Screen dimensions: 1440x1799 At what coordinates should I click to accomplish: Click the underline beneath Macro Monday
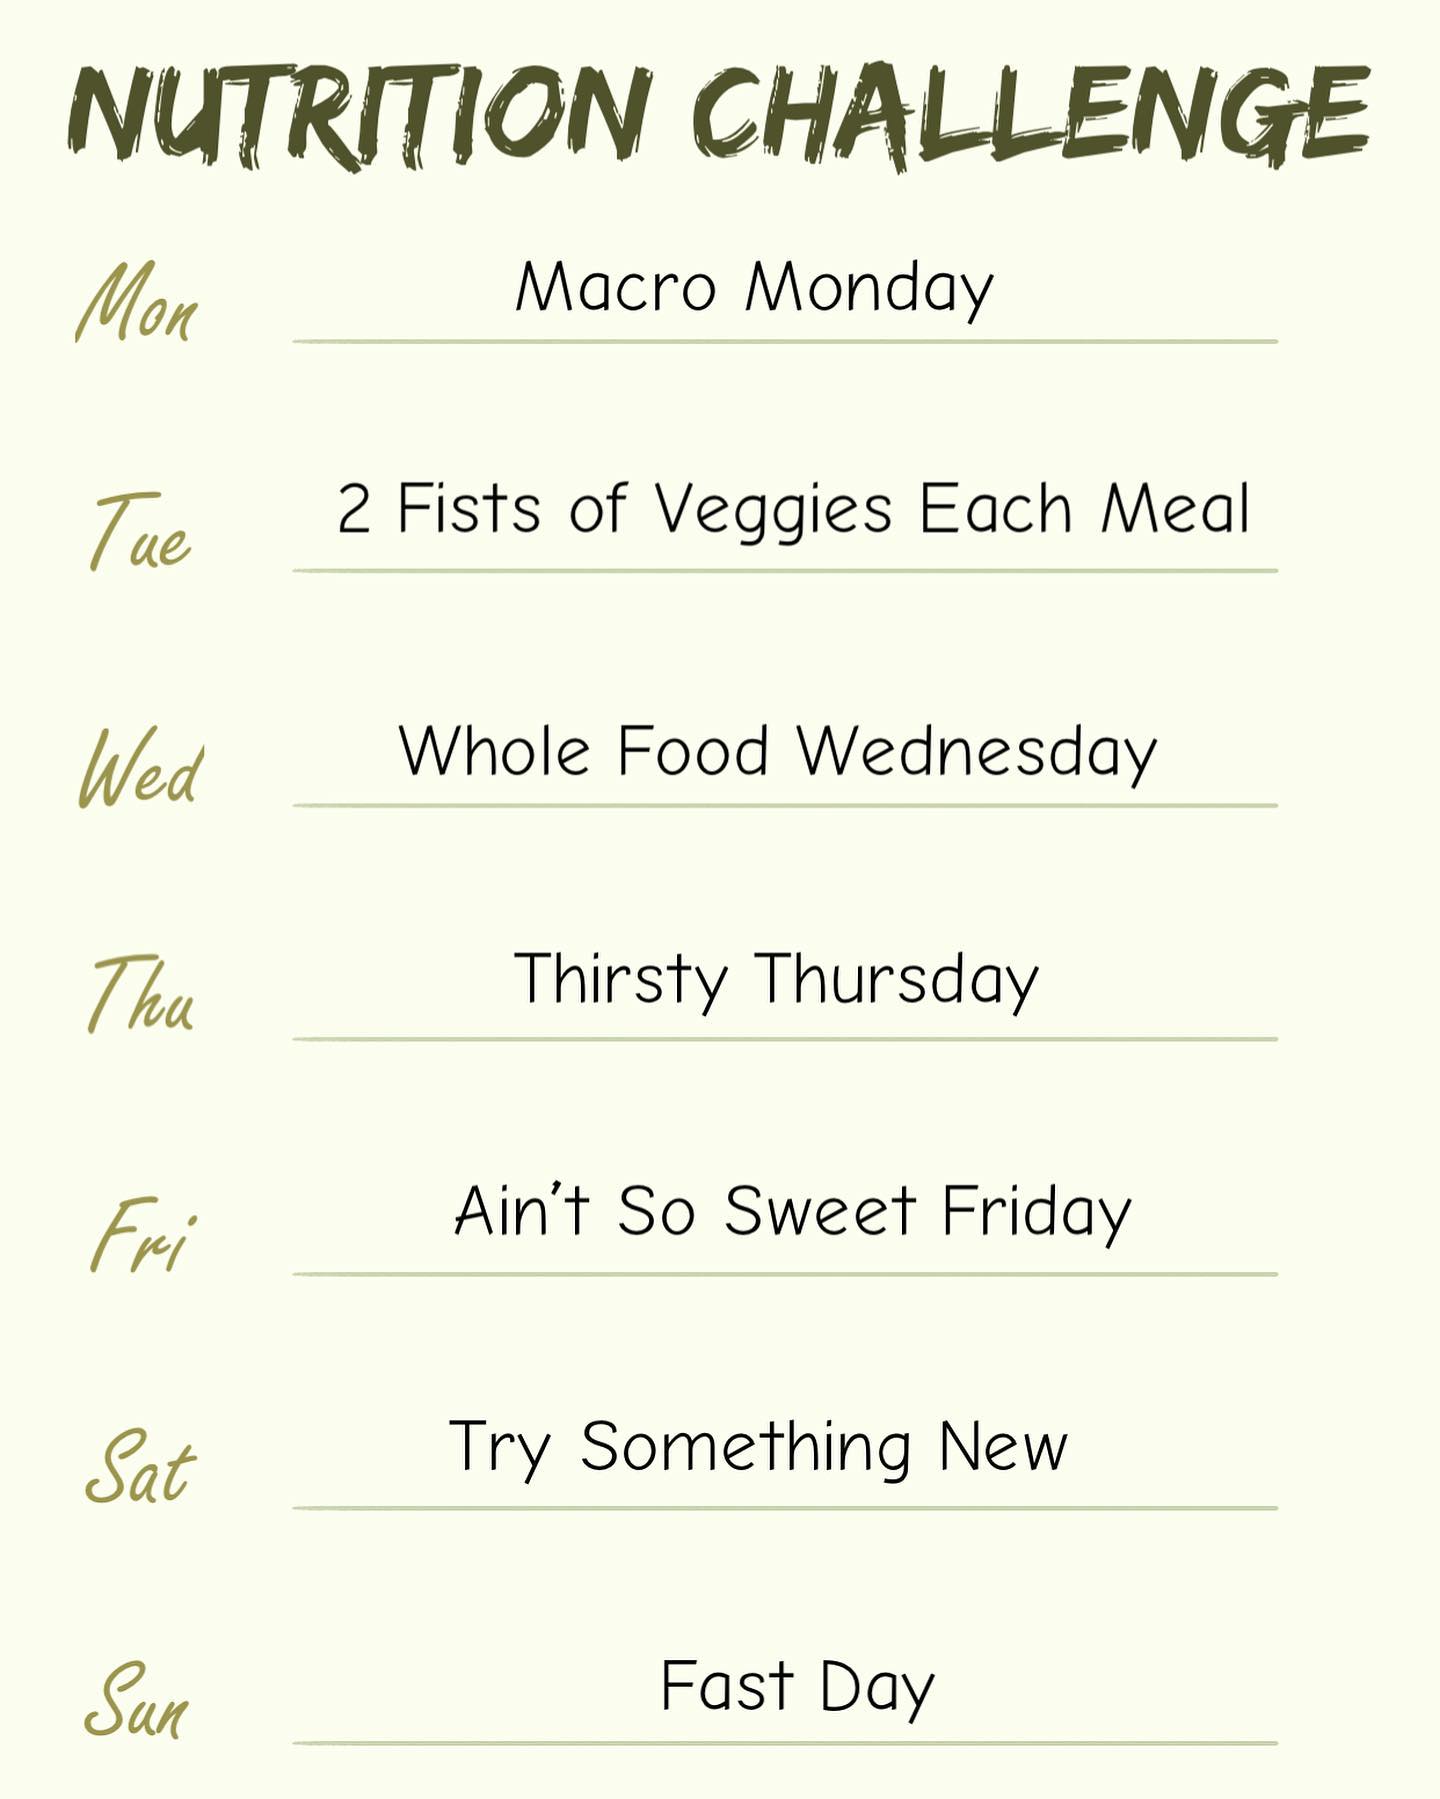(785, 342)
